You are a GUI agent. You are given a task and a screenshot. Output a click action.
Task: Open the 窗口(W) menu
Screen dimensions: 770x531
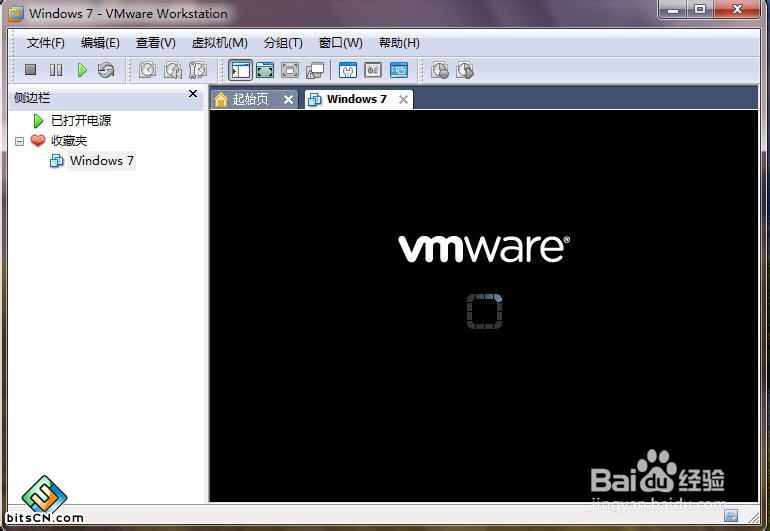click(x=341, y=43)
